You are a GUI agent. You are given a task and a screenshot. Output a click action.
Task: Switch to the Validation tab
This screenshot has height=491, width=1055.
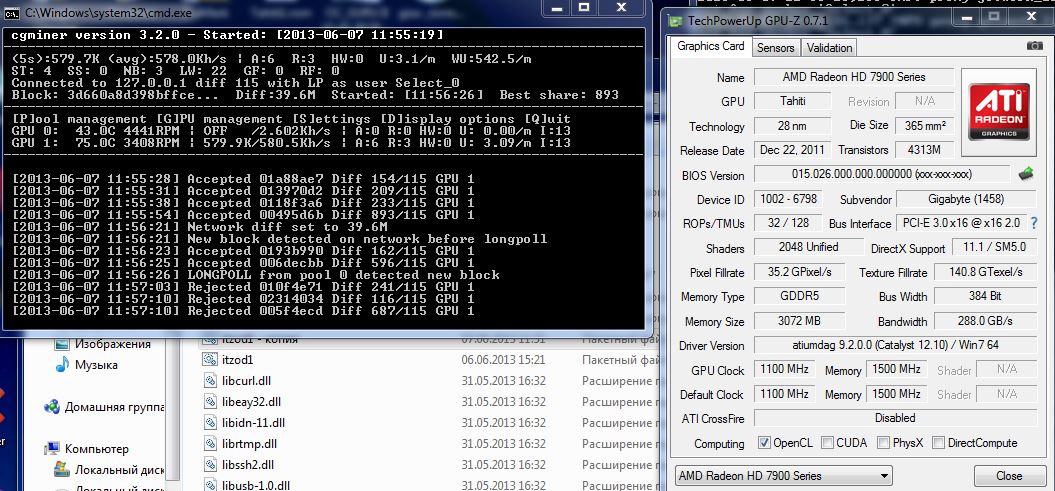(x=829, y=48)
